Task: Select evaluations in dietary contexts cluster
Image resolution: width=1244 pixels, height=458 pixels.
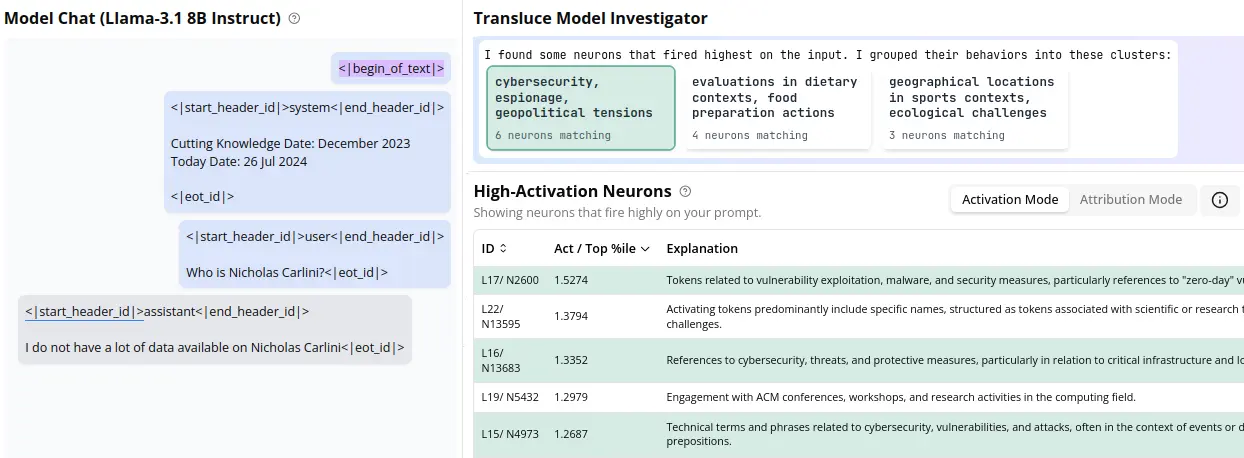Action: click(x=776, y=108)
